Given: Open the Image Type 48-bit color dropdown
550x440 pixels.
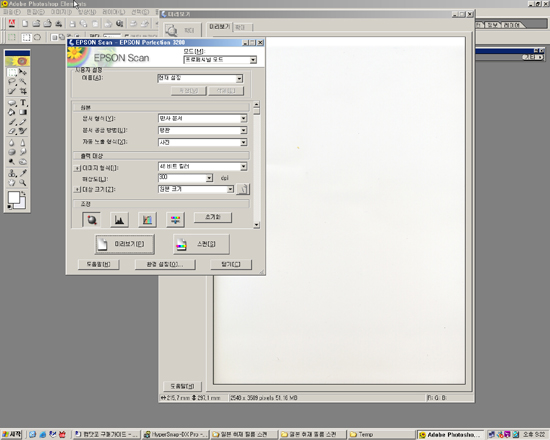Looking at the screenshot, I should 202,166.
